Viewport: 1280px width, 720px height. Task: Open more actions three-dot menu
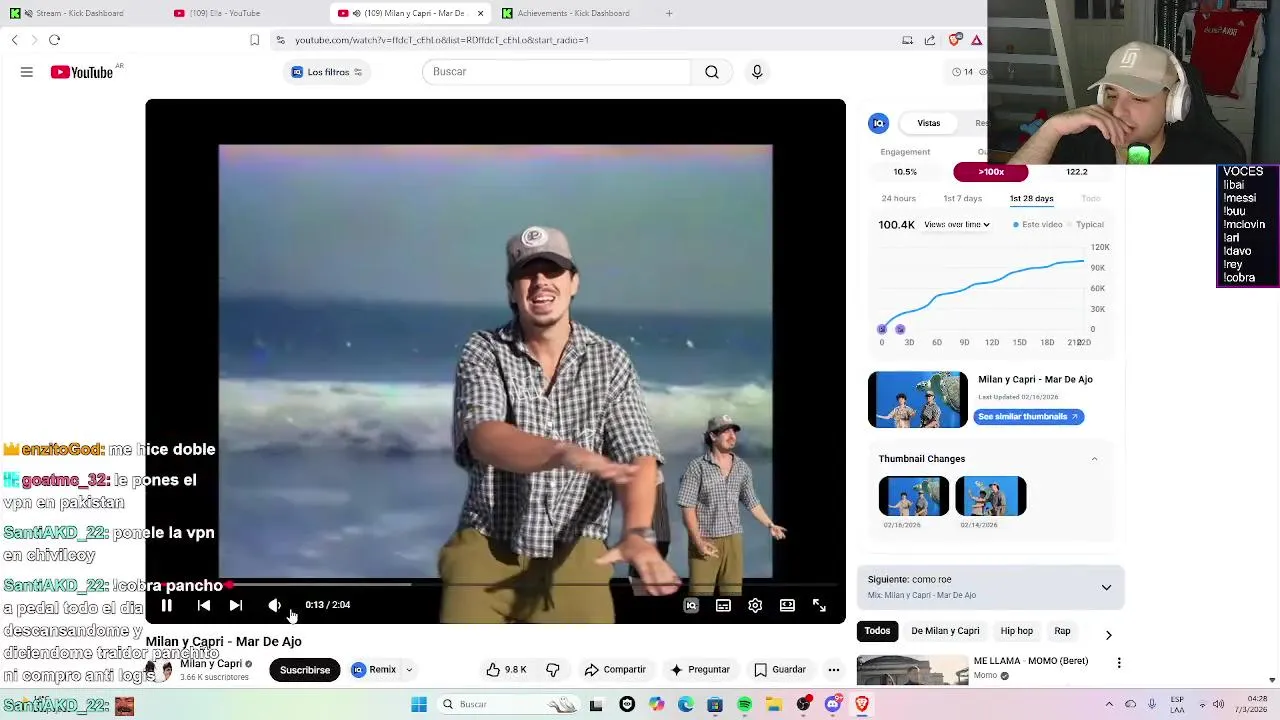pos(834,670)
